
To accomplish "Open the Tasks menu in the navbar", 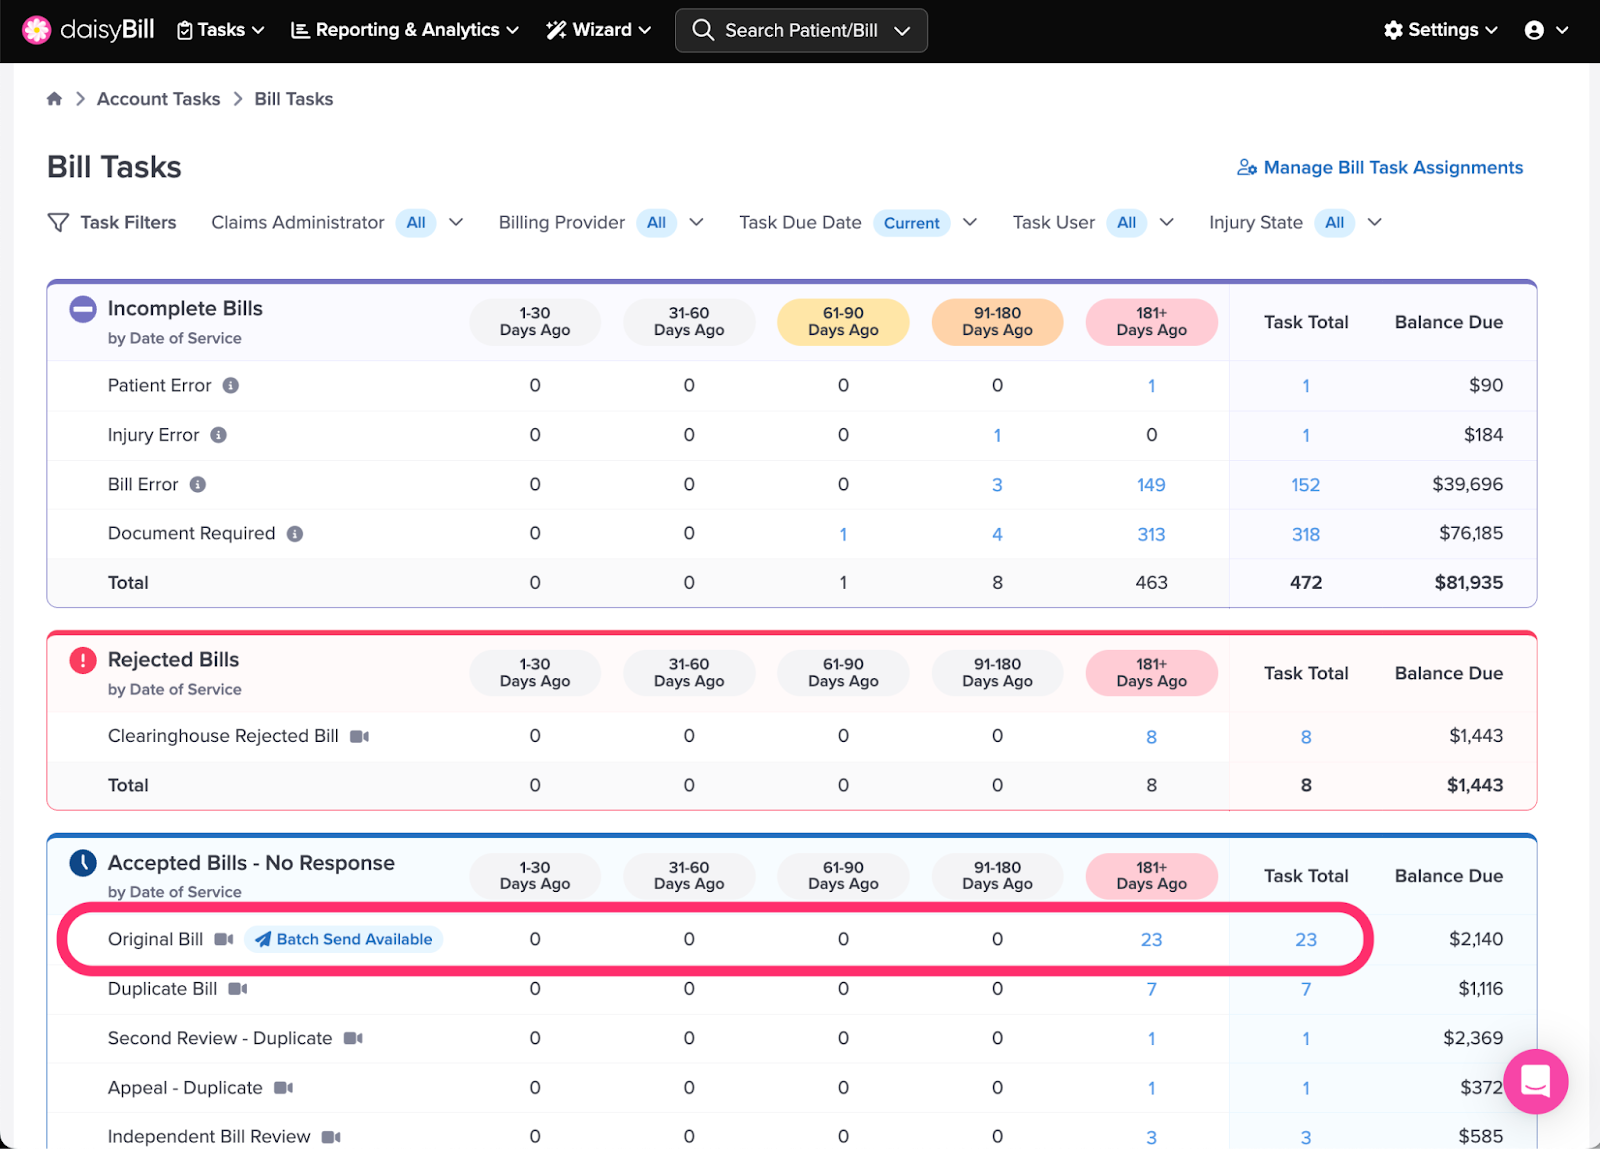I will tap(221, 30).
